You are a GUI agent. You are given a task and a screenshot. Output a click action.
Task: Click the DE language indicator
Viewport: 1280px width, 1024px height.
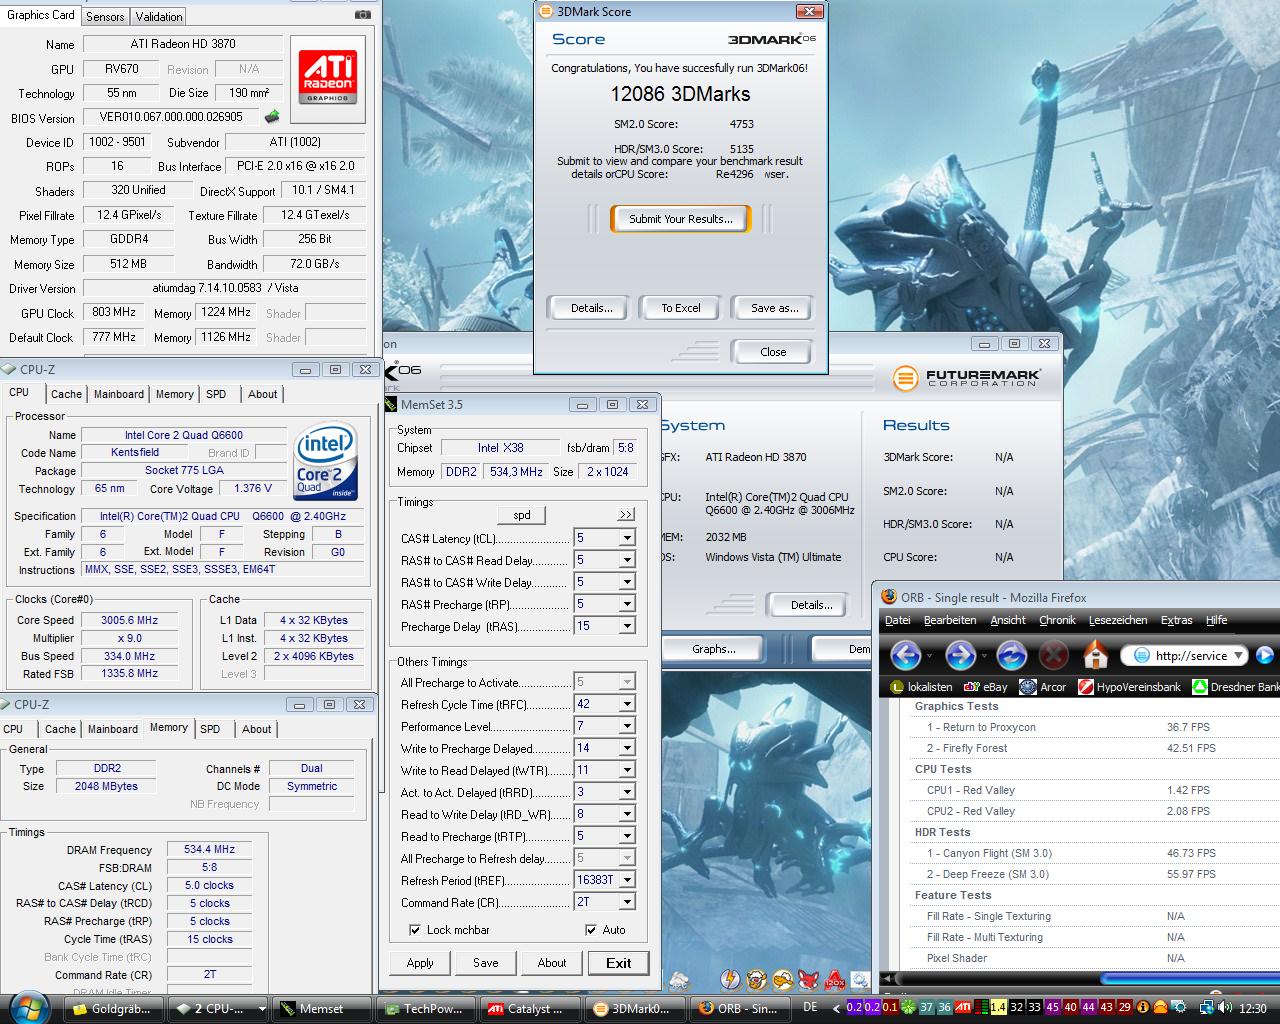point(810,1008)
